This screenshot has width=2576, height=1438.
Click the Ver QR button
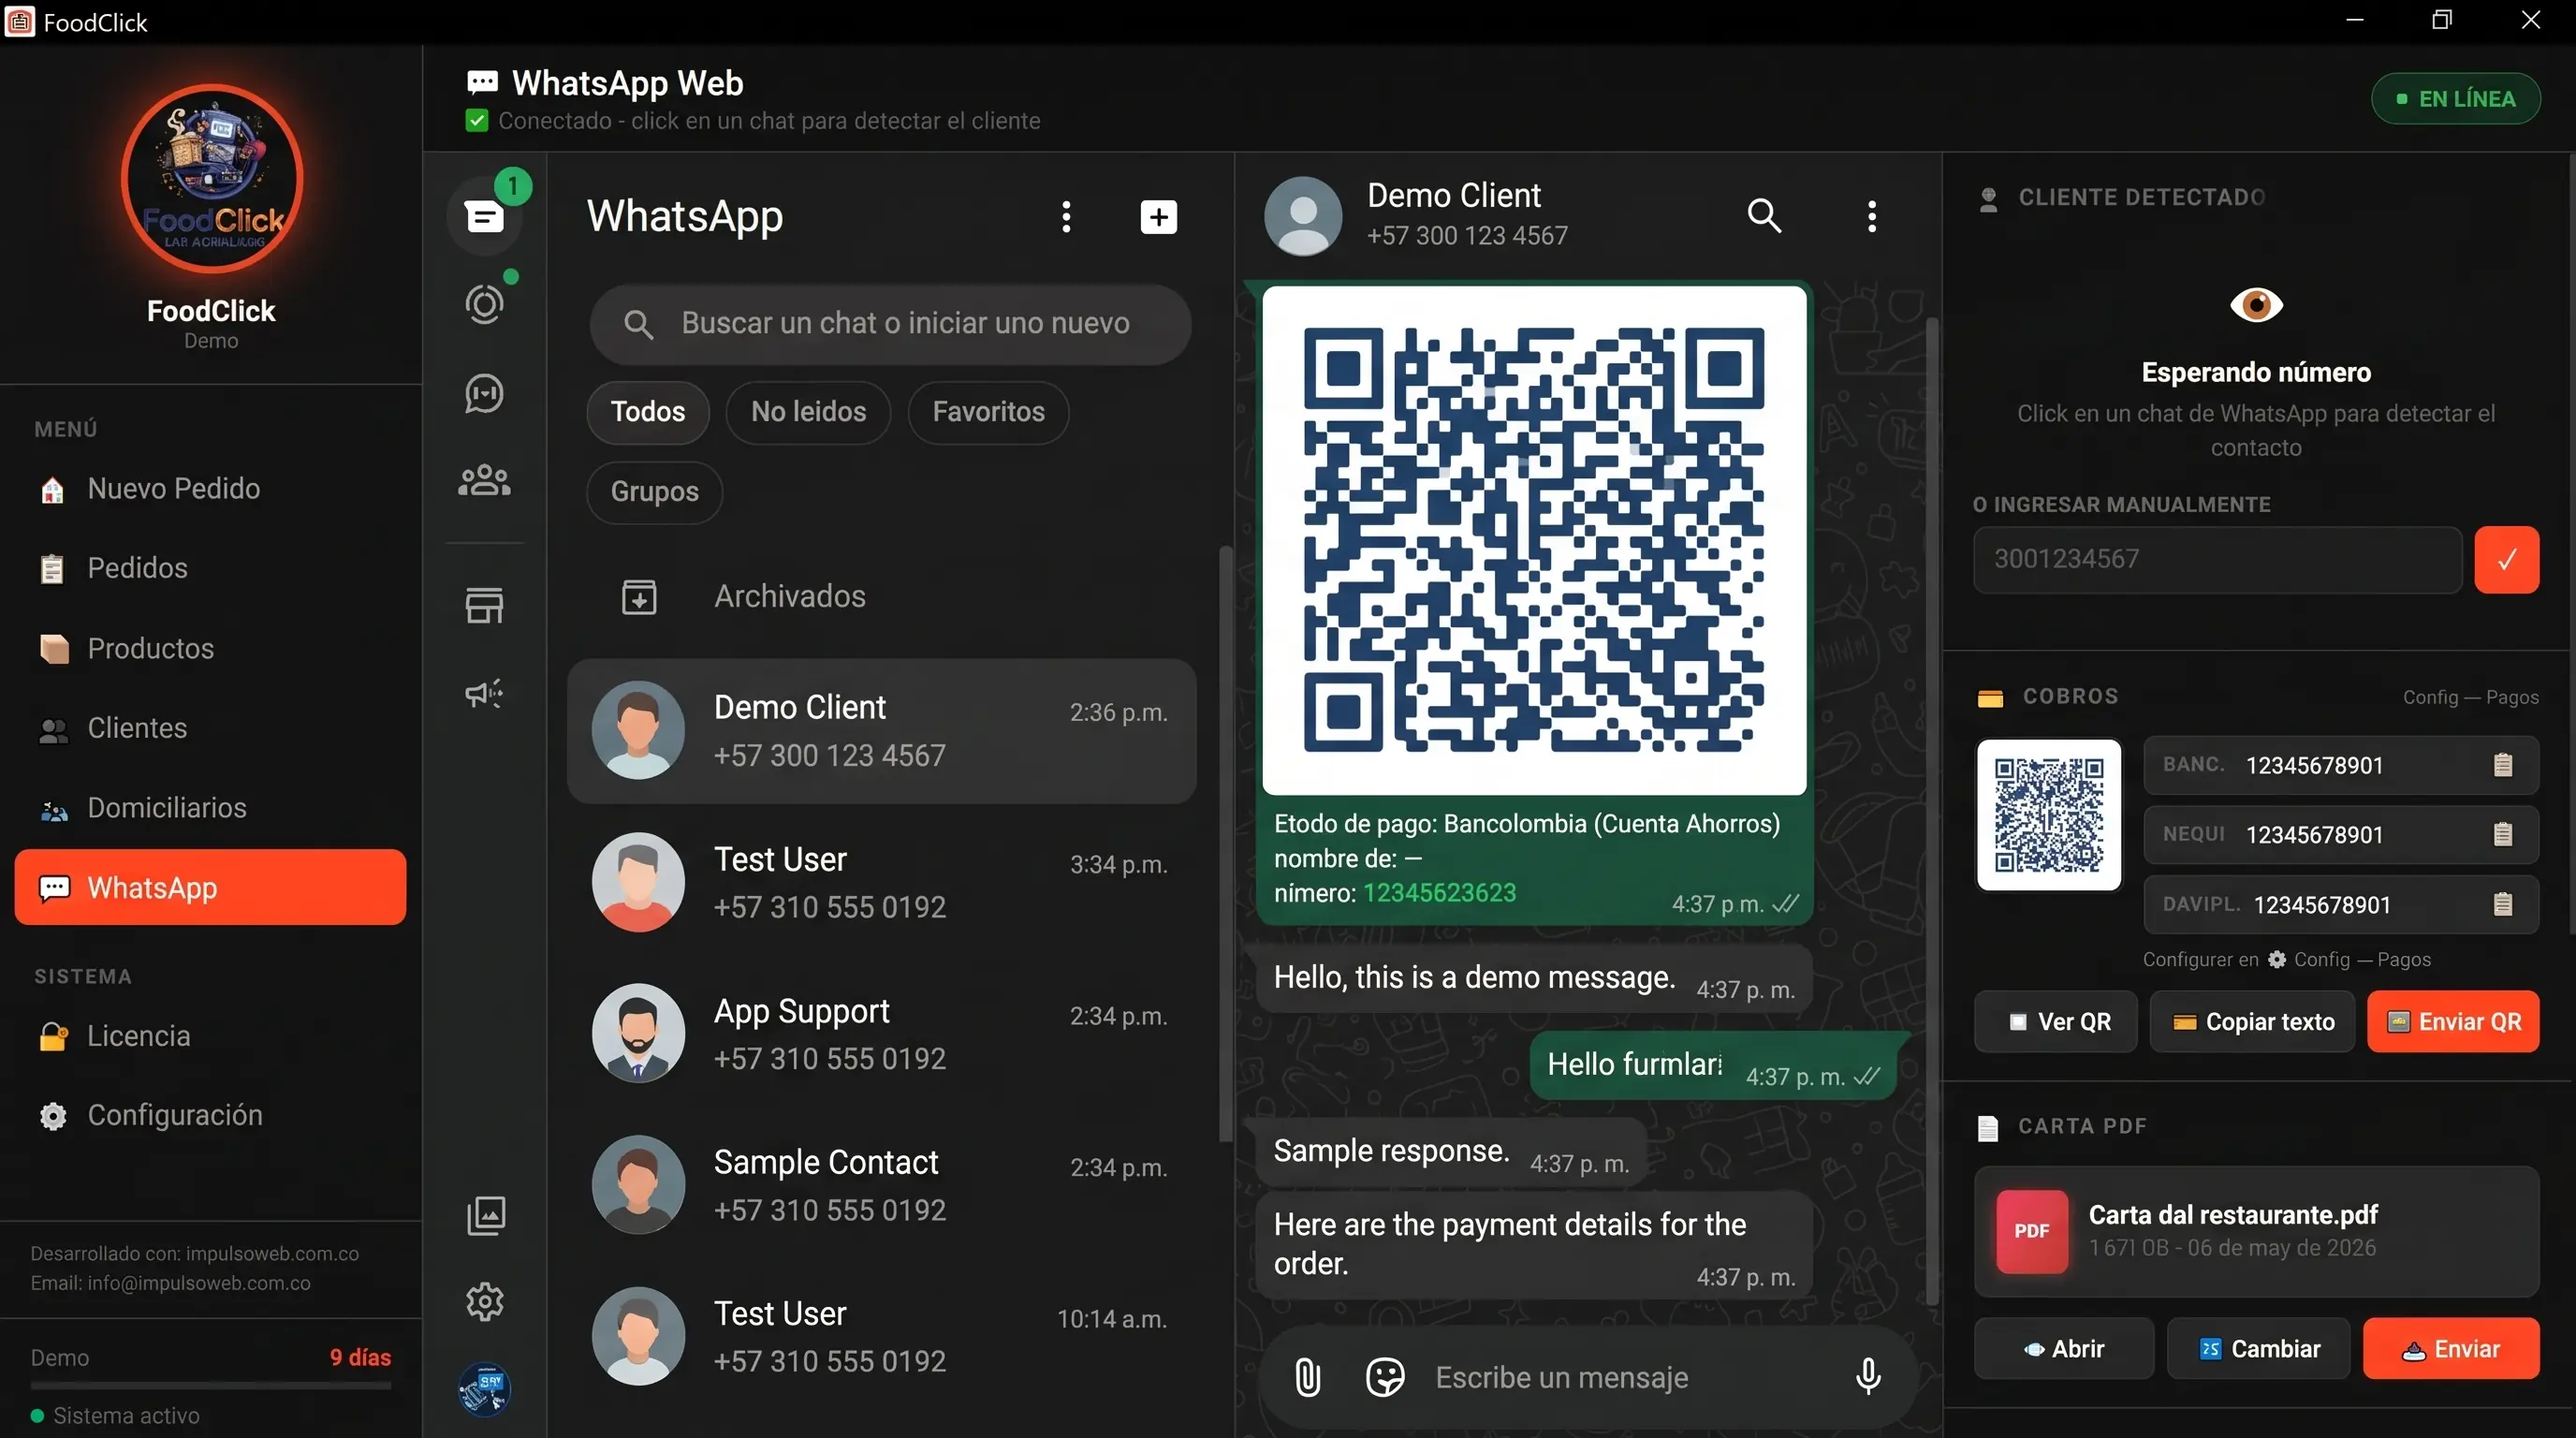coord(2056,1022)
